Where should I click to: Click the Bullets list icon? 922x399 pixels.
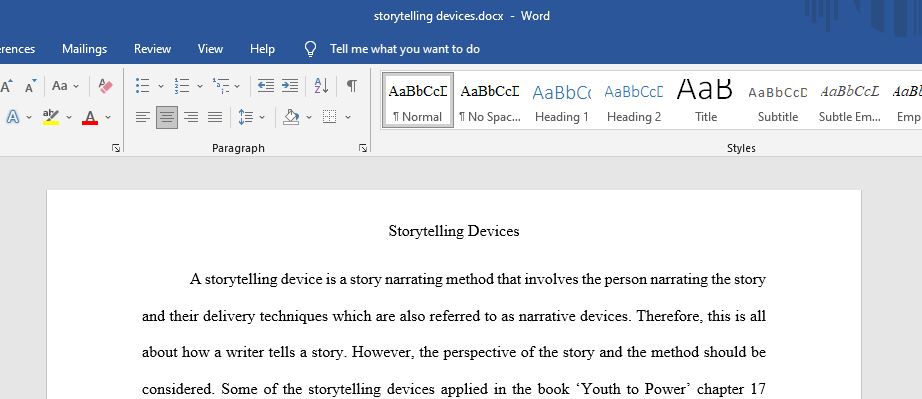[x=142, y=86]
